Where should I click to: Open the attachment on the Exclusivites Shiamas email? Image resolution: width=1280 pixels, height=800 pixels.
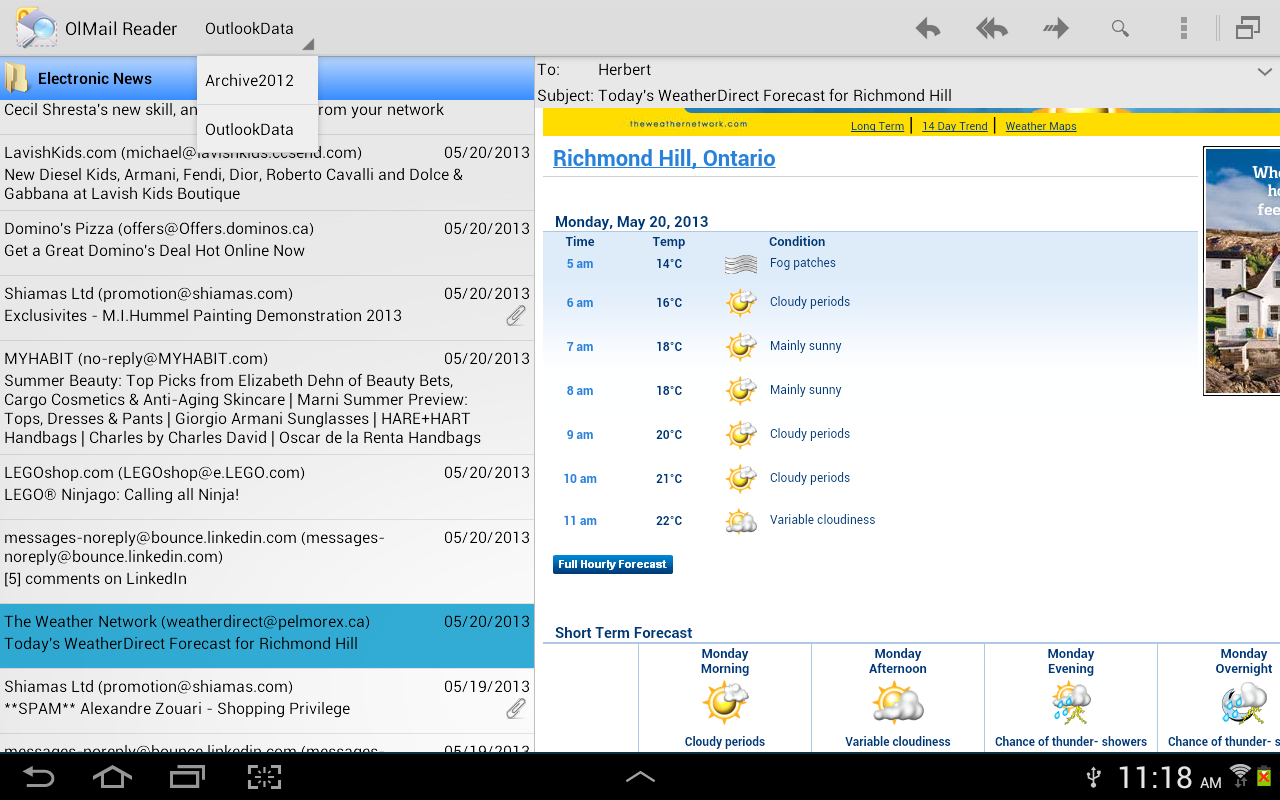pyautogui.click(x=516, y=315)
